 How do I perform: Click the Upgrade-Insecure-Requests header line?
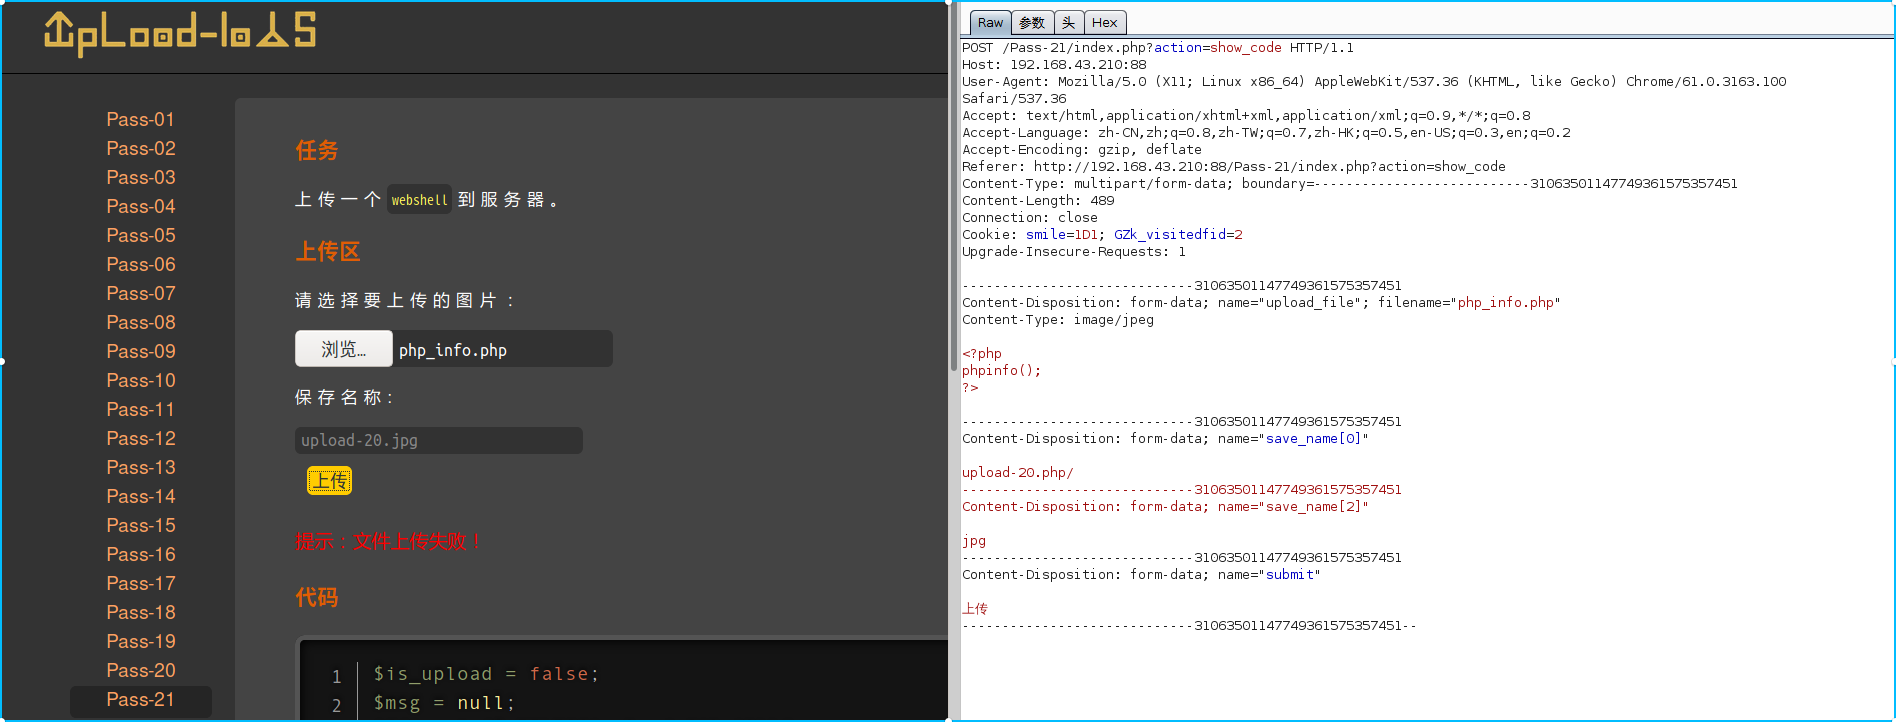click(1074, 252)
